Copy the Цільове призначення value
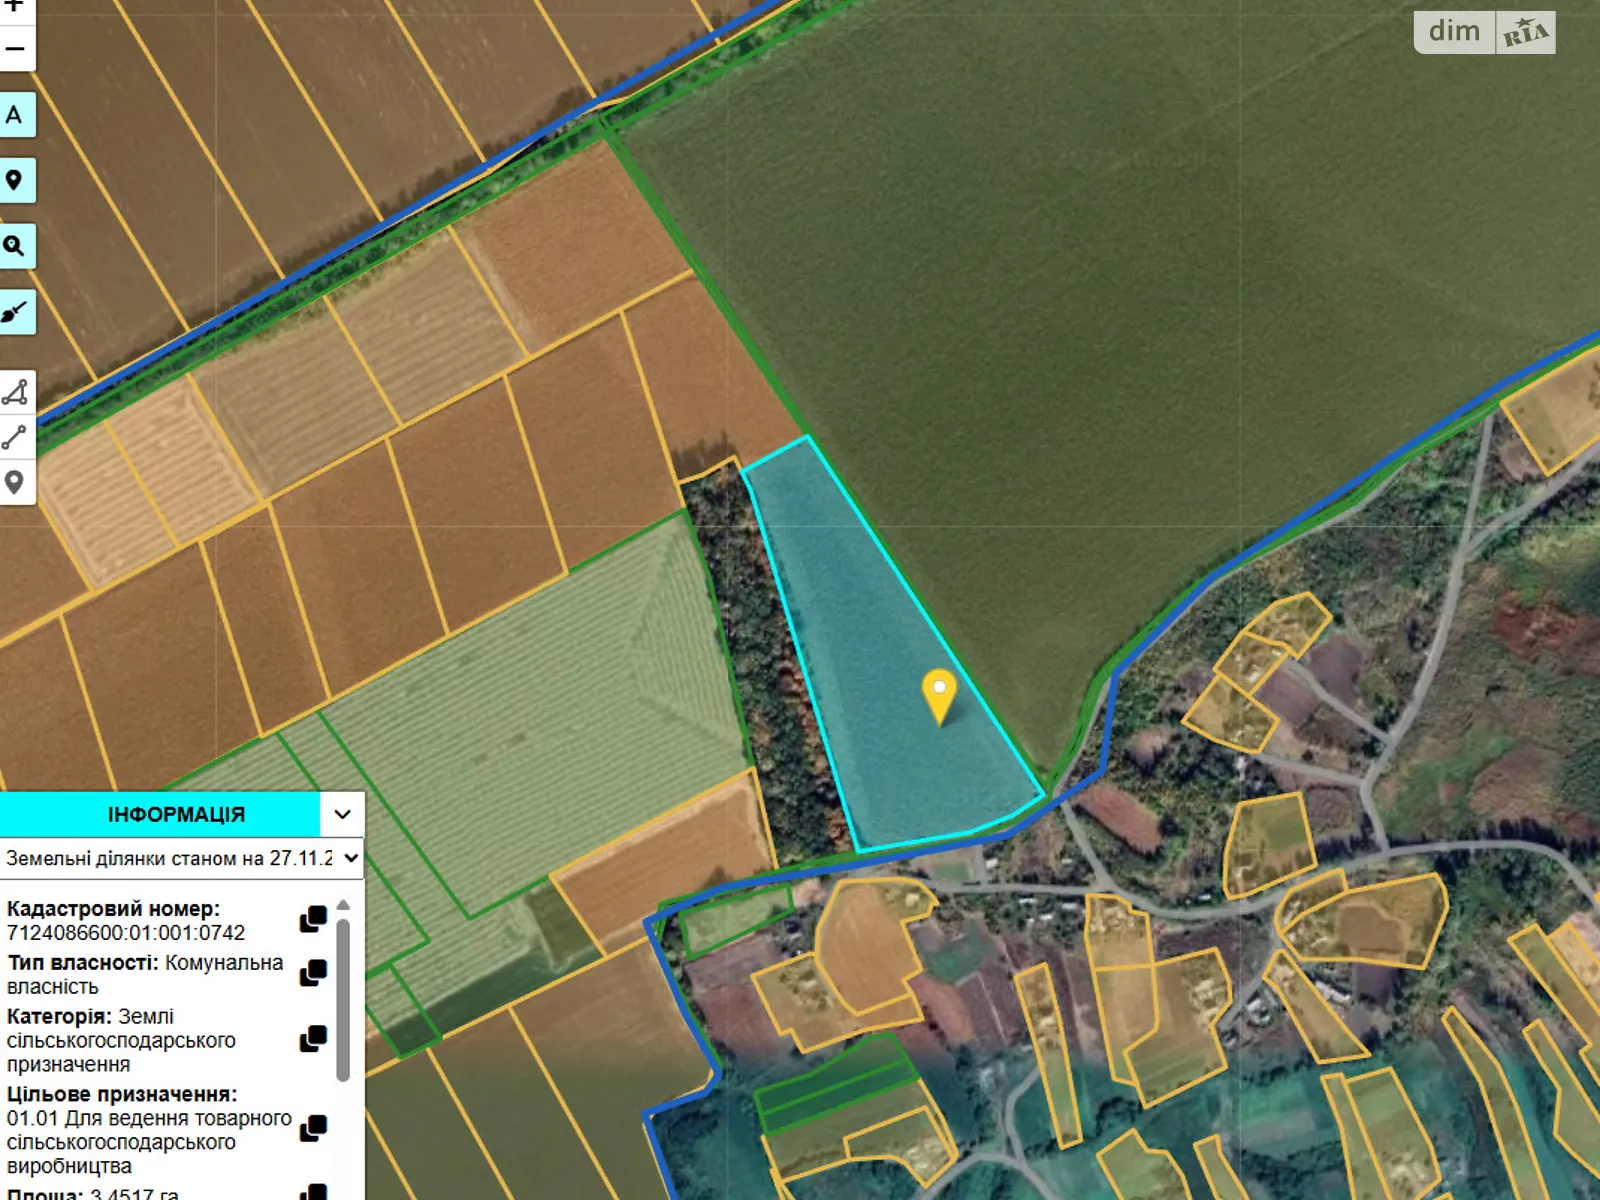Screen dimensions: 1600x1200 pos(313,1128)
